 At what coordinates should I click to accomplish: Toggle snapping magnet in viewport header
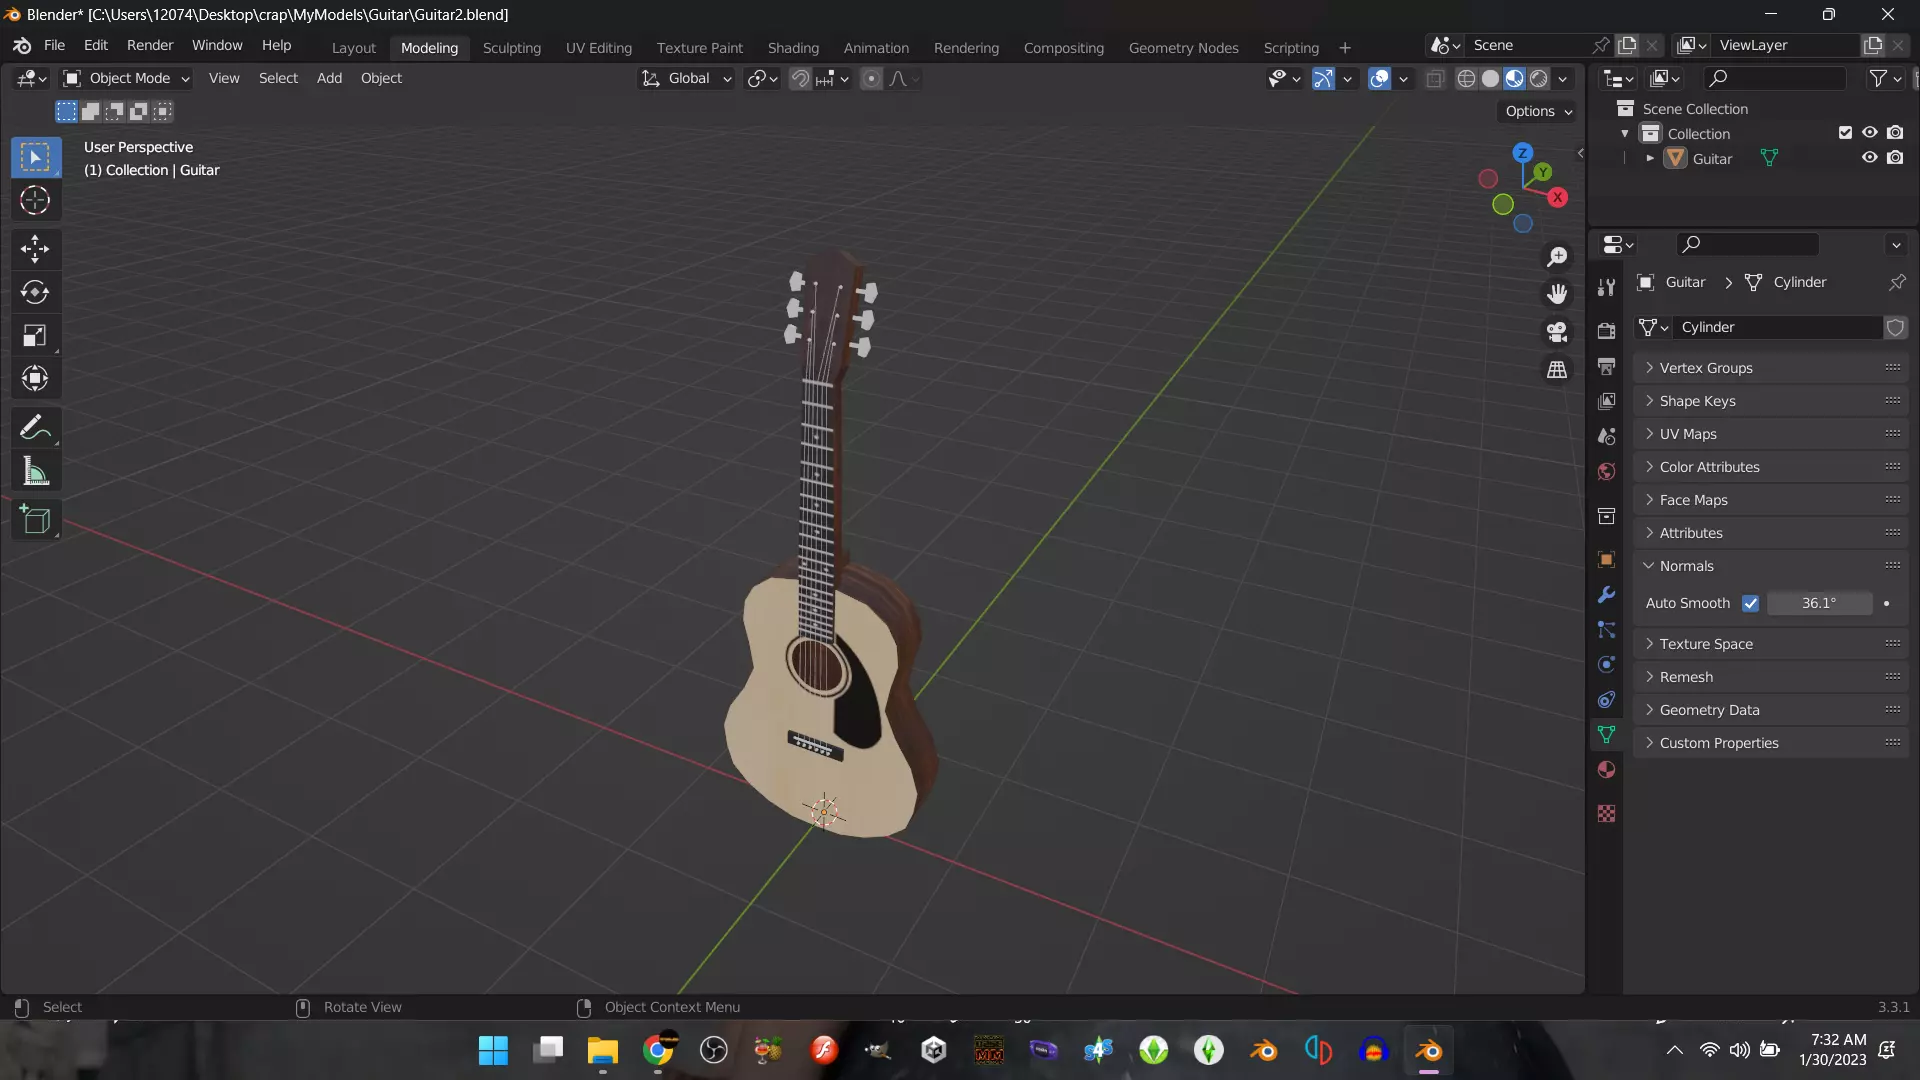pyautogui.click(x=800, y=78)
